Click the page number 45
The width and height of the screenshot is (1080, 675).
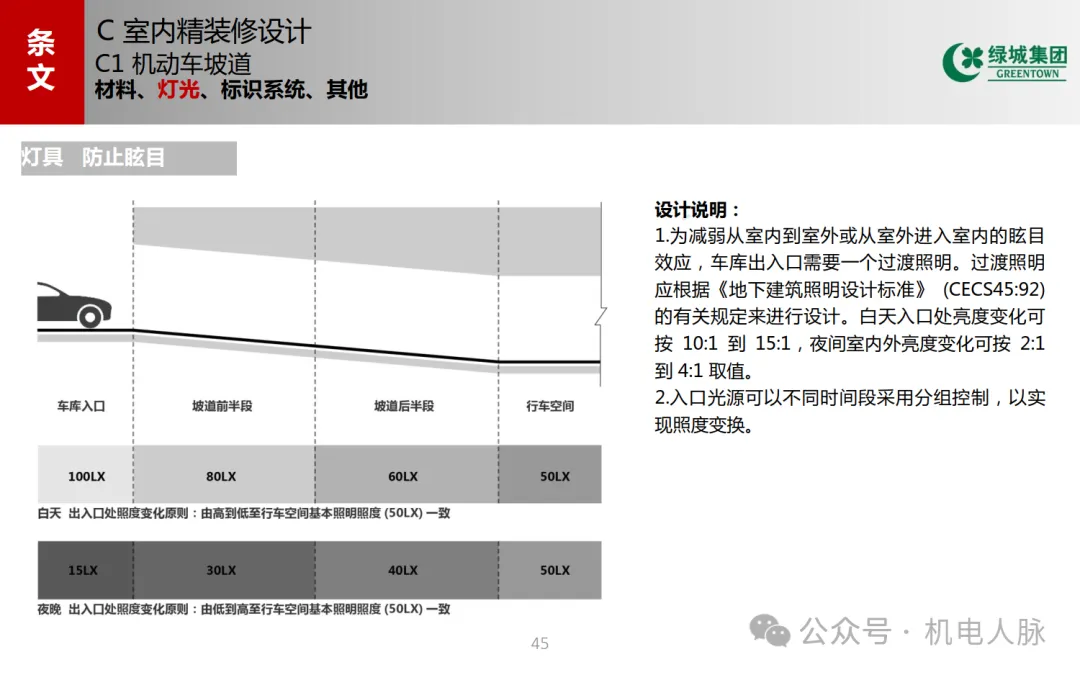540,643
